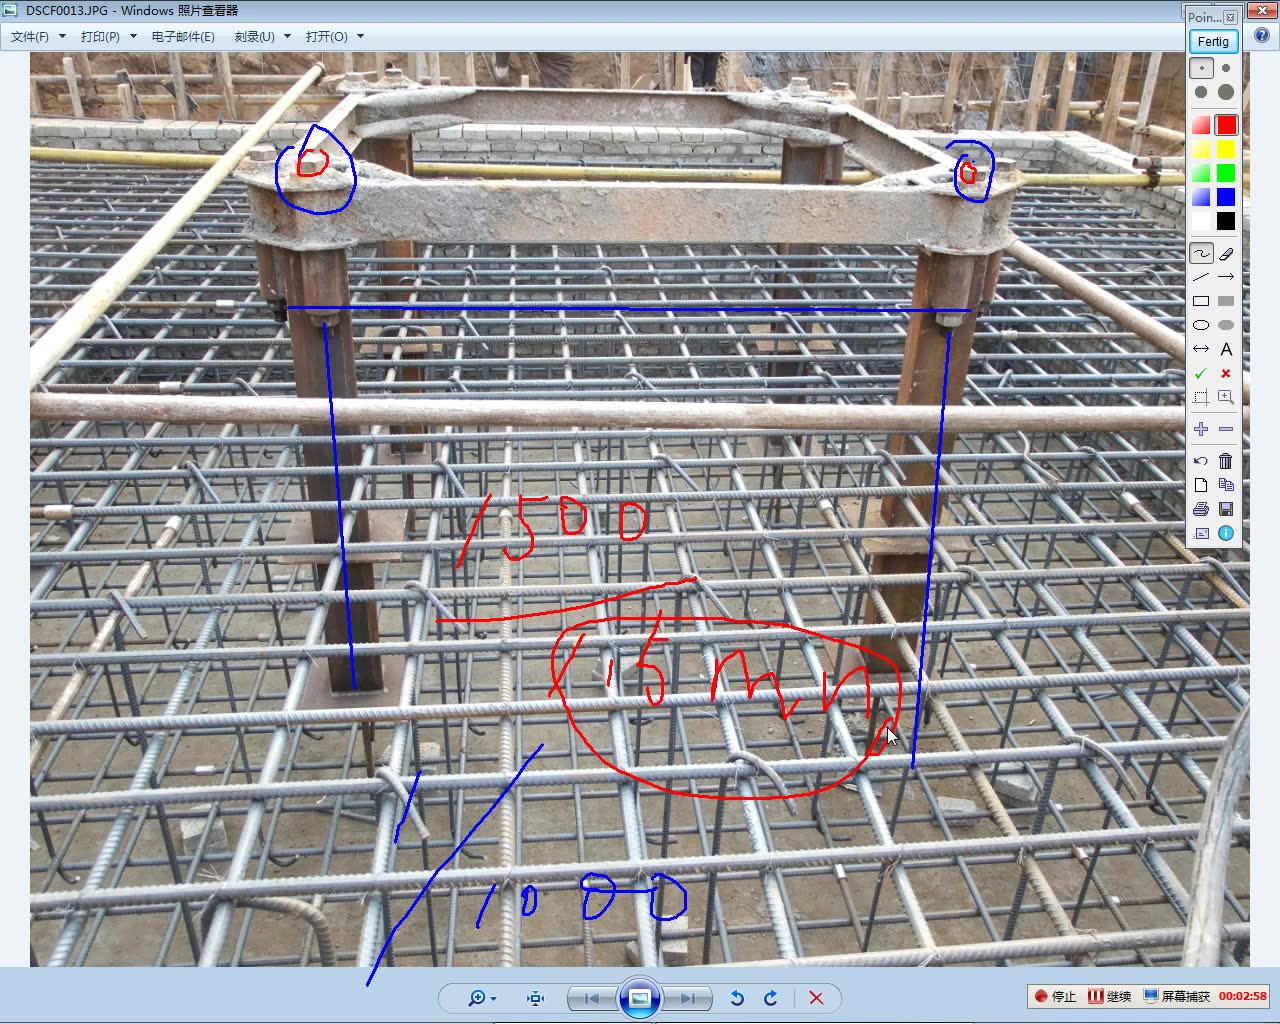Pick the white color swatch
The height and width of the screenshot is (1024, 1280).
tap(1201, 221)
